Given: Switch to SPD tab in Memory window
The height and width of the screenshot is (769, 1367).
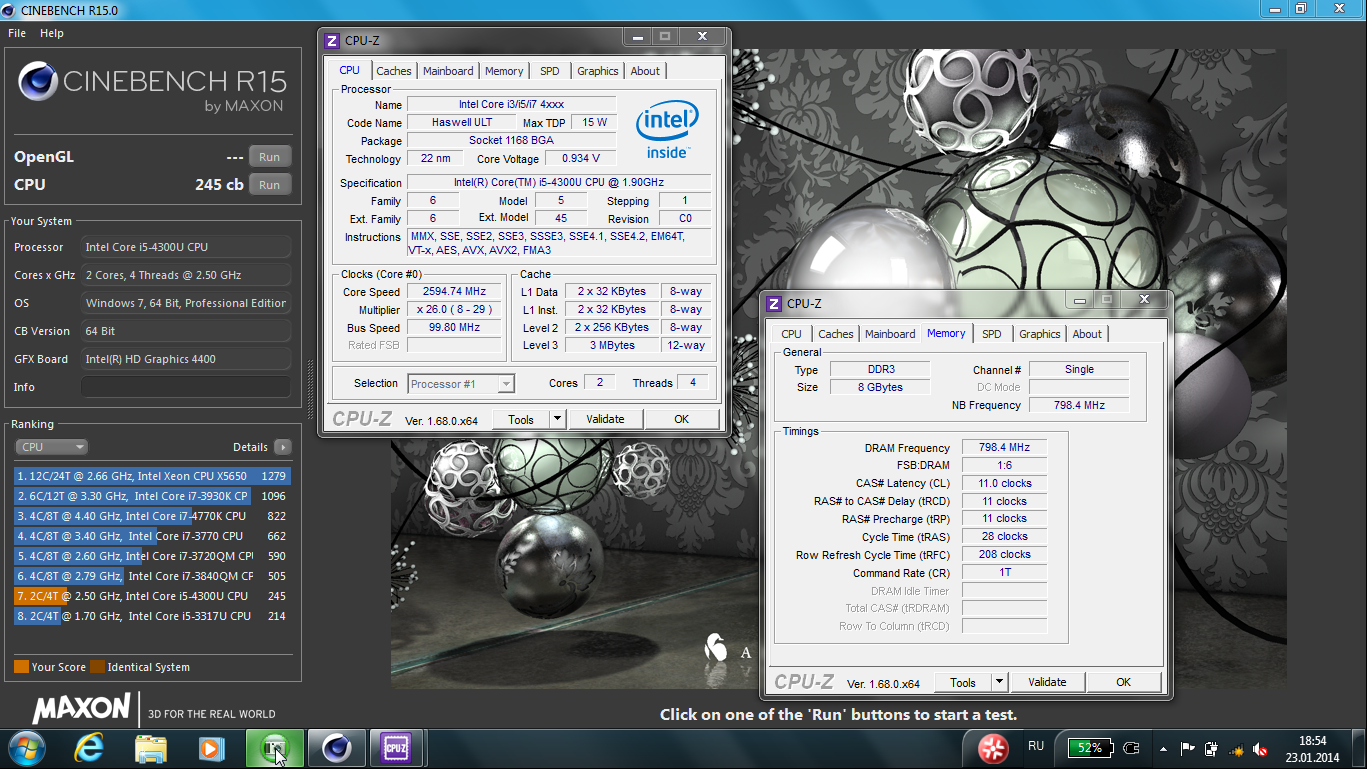Looking at the screenshot, I should tap(991, 334).
